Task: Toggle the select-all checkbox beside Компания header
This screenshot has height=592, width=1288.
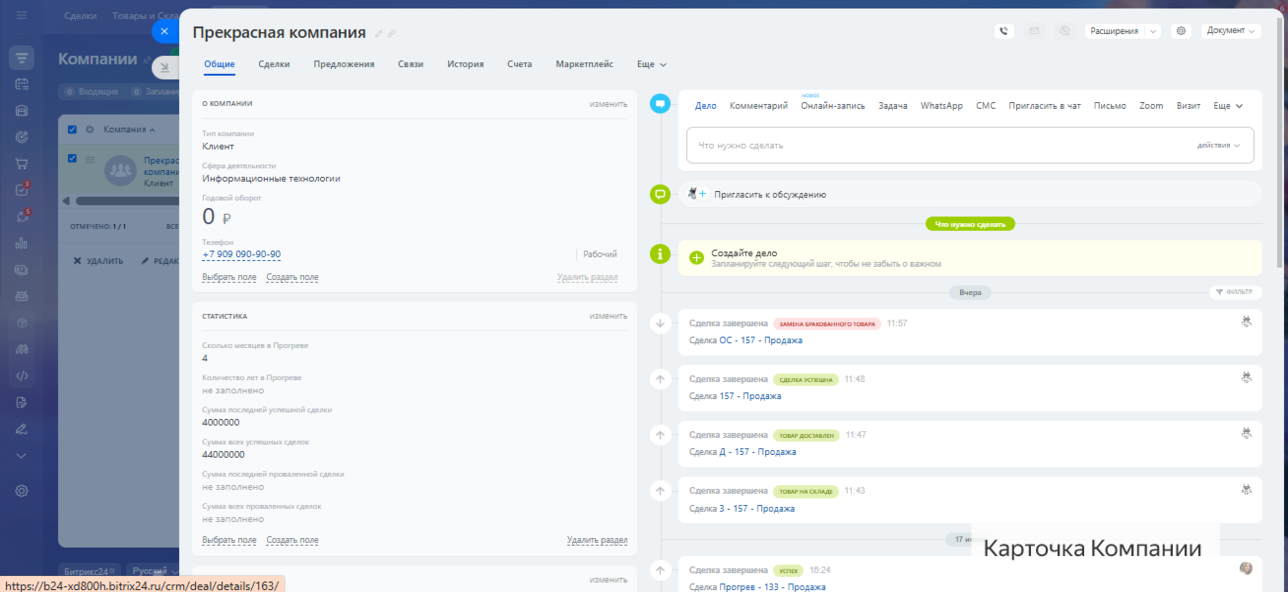Action: [72, 129]
